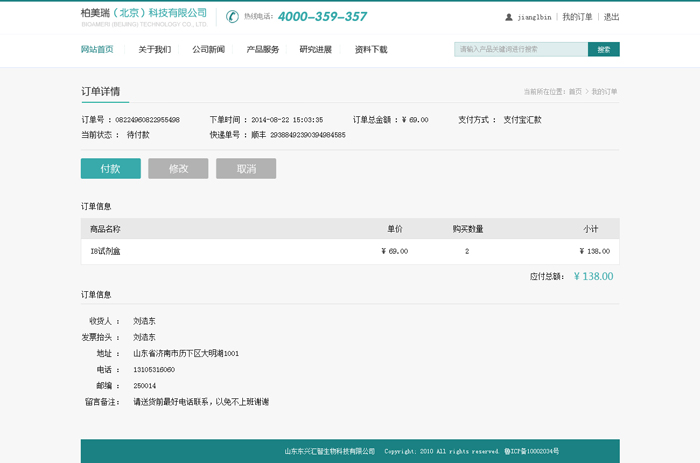Select the IS试剂盒 product row
This screenshot has width=700, height=463.
pyautogui.click(x=350, y=251)
